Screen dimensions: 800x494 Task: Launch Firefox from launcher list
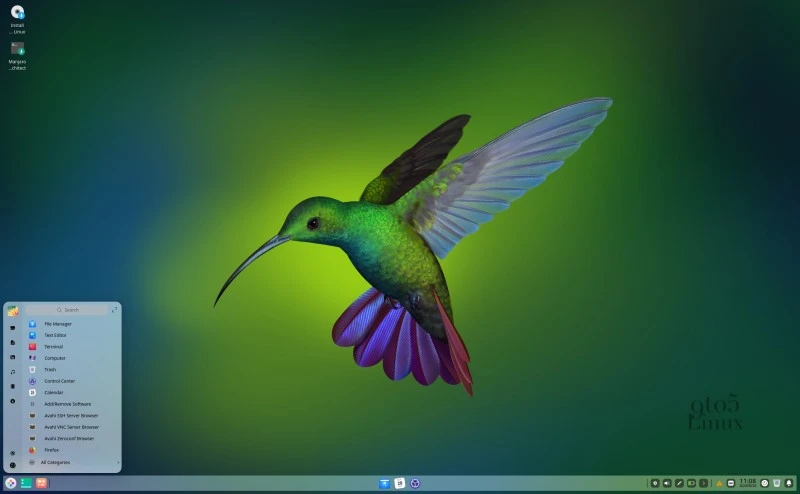(x=71, y=450)
